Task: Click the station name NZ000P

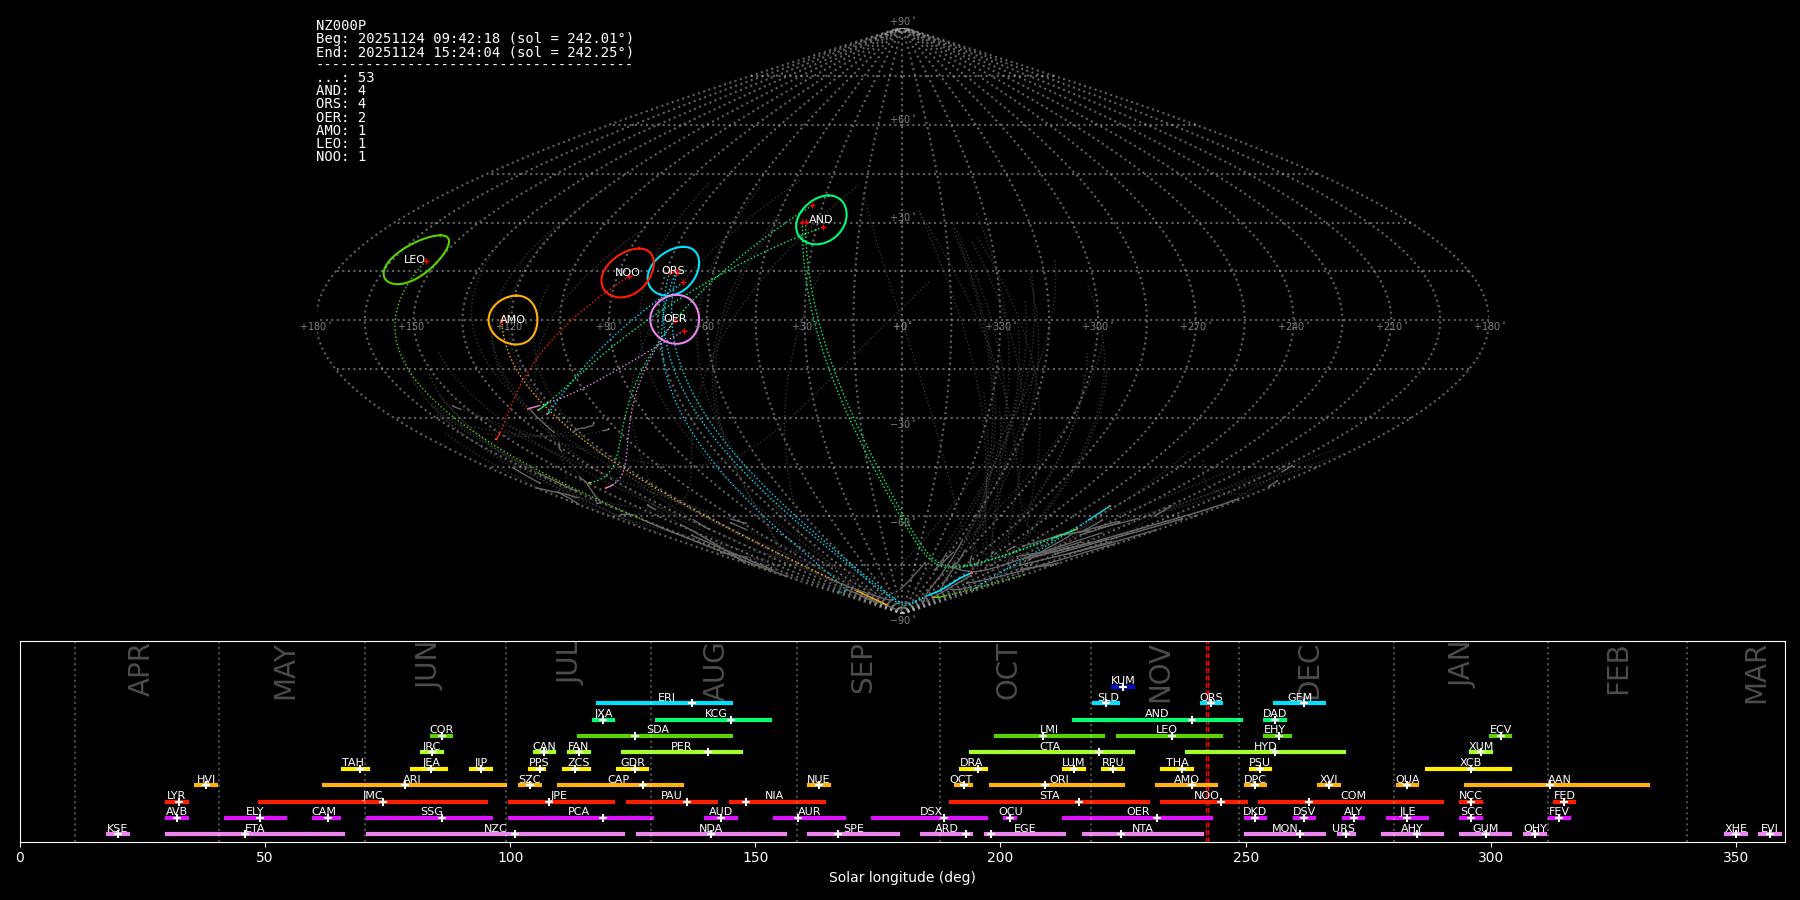Action: point(341,26)
